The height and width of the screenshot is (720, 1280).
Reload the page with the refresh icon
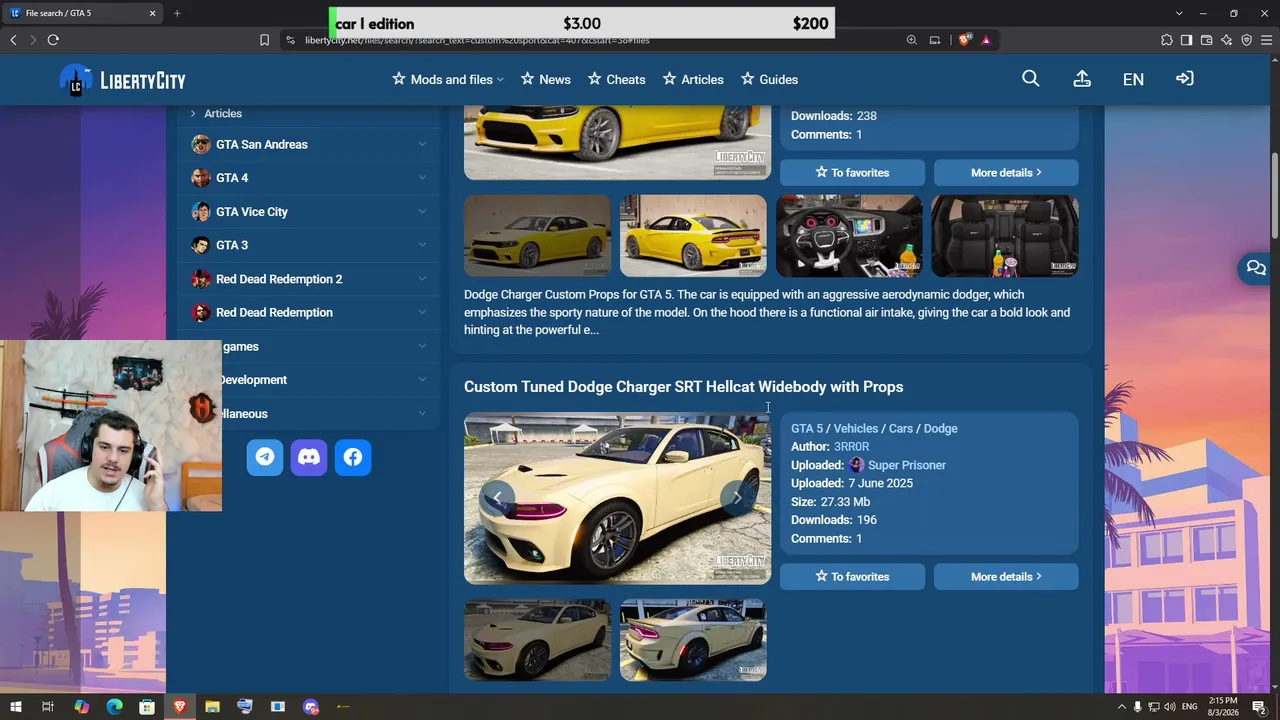53,40
